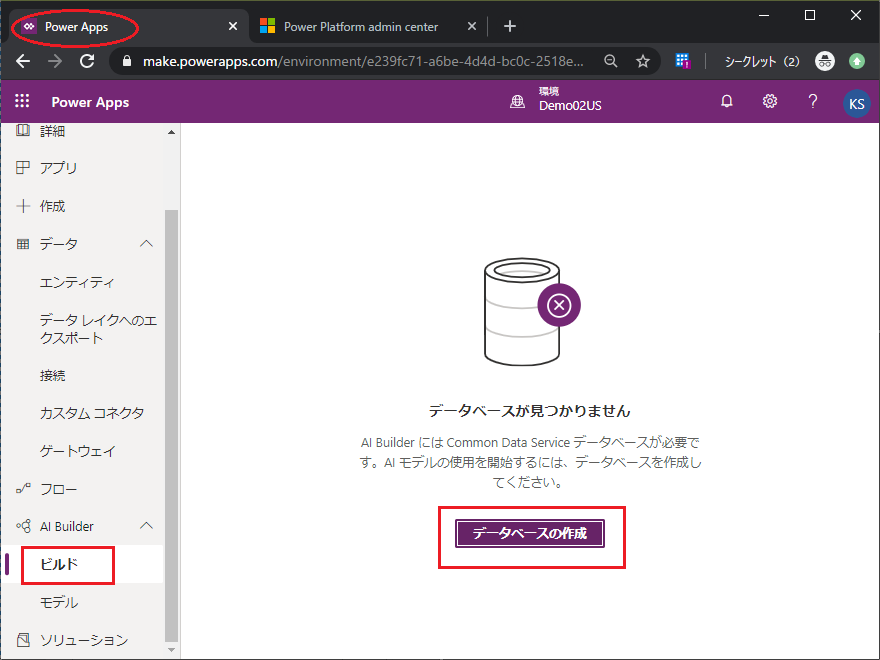880x660 pixels.
Task: Open モデル under AI Builder
Action: (x=59, y=602)
